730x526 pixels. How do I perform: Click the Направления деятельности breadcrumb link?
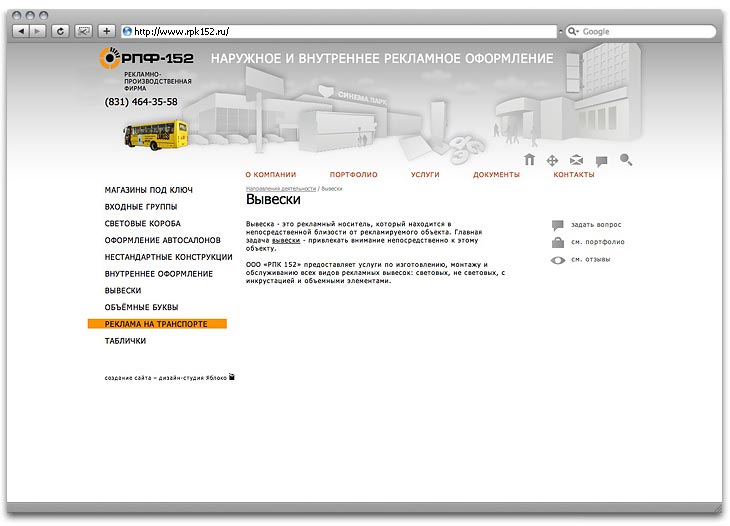tap(281, 189)
